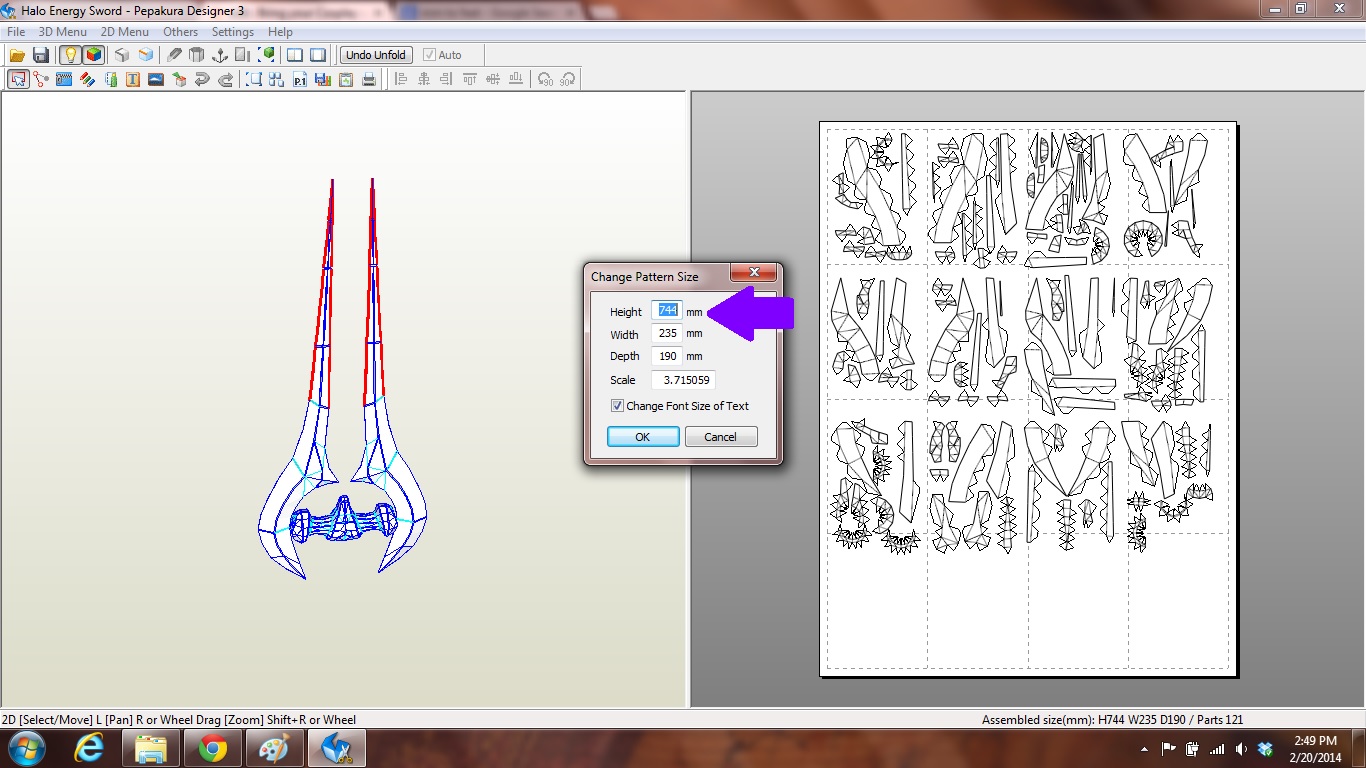Viewport: 1366px width, 768px height.
Task: Click the volume speaker tray icon
Action: 1241,749
